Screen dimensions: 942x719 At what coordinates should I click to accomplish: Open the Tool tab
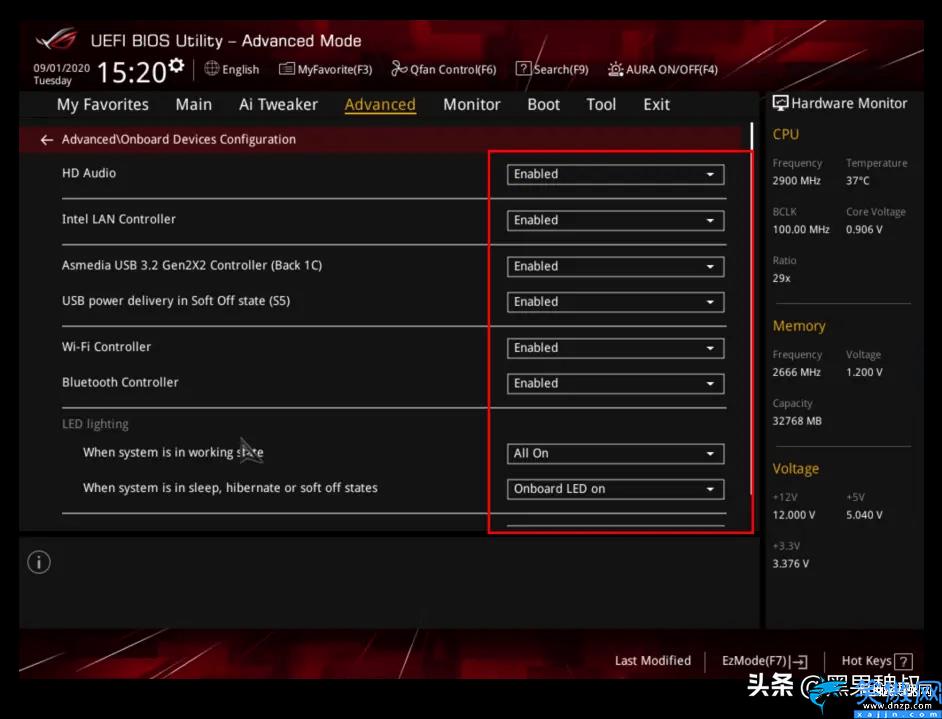click(x=601, y=105)
